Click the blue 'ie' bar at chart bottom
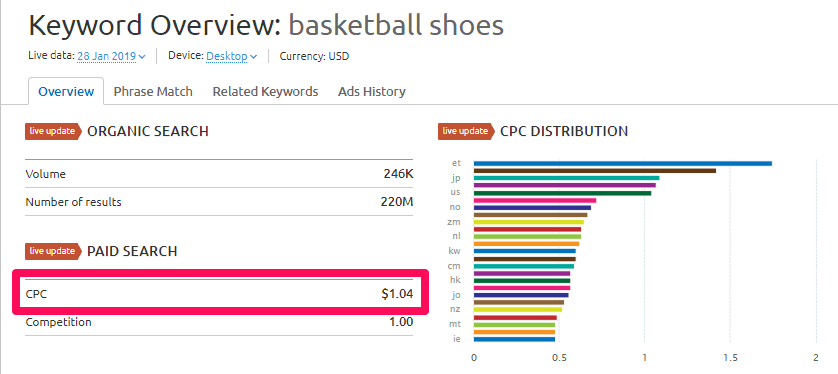 coord(514,339)
